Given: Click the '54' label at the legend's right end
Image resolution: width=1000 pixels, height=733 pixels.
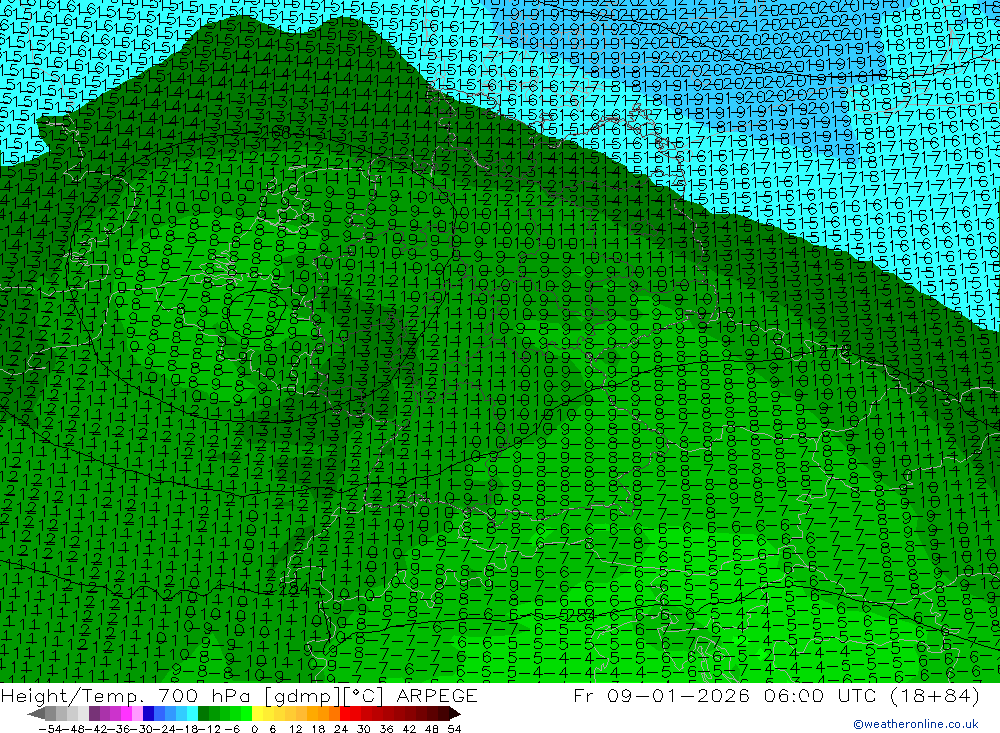Looking at the screenshot, I should click(x=454, y=729).
